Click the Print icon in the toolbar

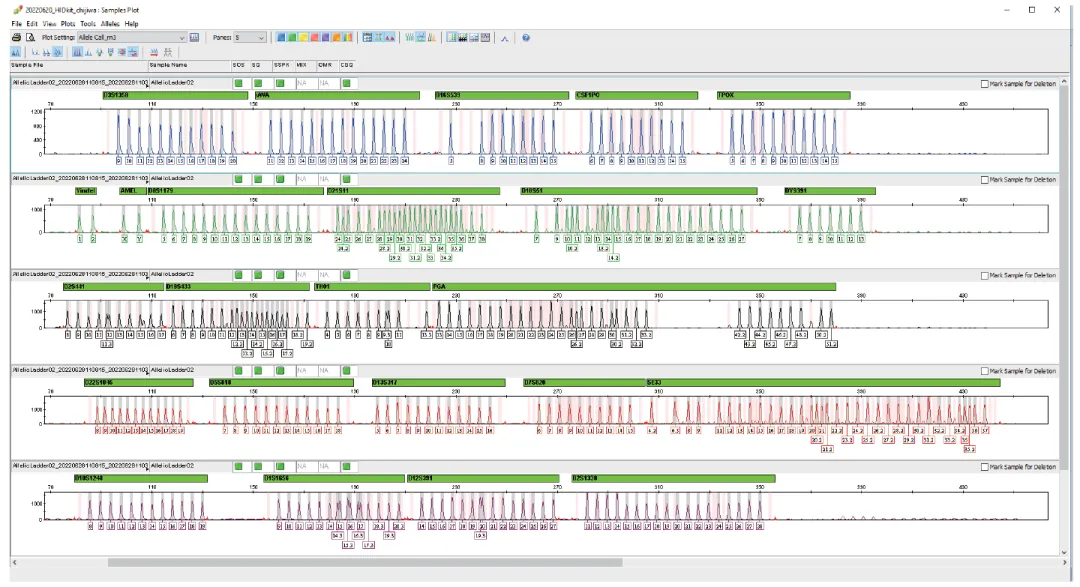[x=16, y=37]
